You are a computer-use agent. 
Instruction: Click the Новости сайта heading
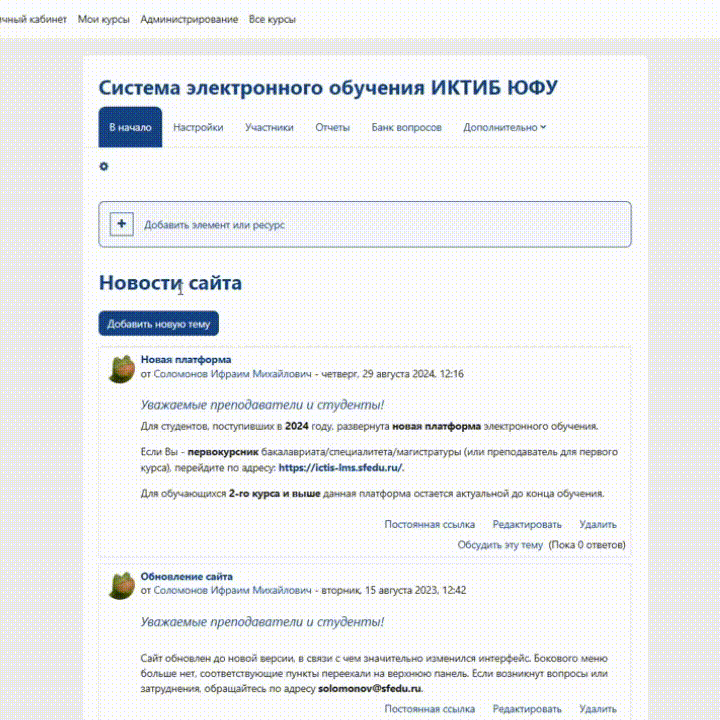(170, 283)
